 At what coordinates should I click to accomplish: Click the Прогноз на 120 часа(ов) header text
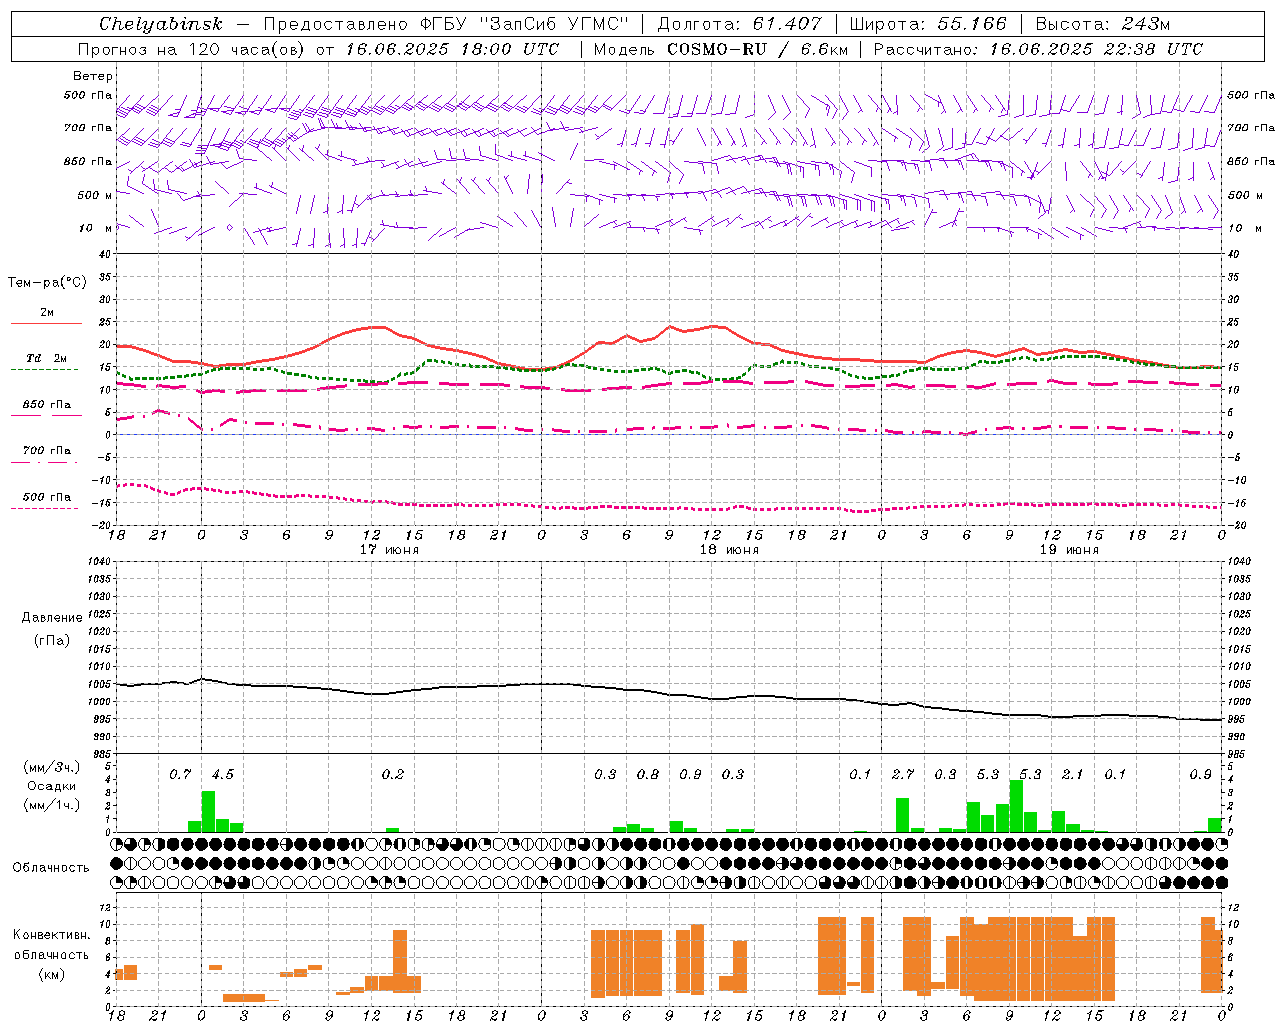click(x=193, y=49)
